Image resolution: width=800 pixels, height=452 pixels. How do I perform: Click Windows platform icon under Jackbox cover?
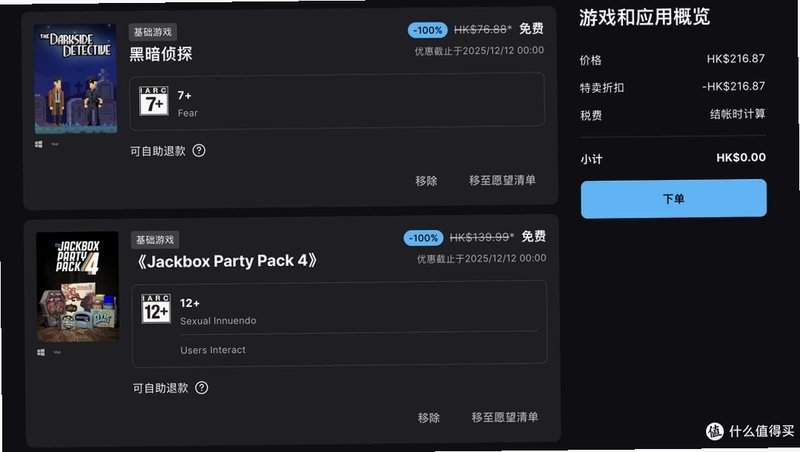41,352
